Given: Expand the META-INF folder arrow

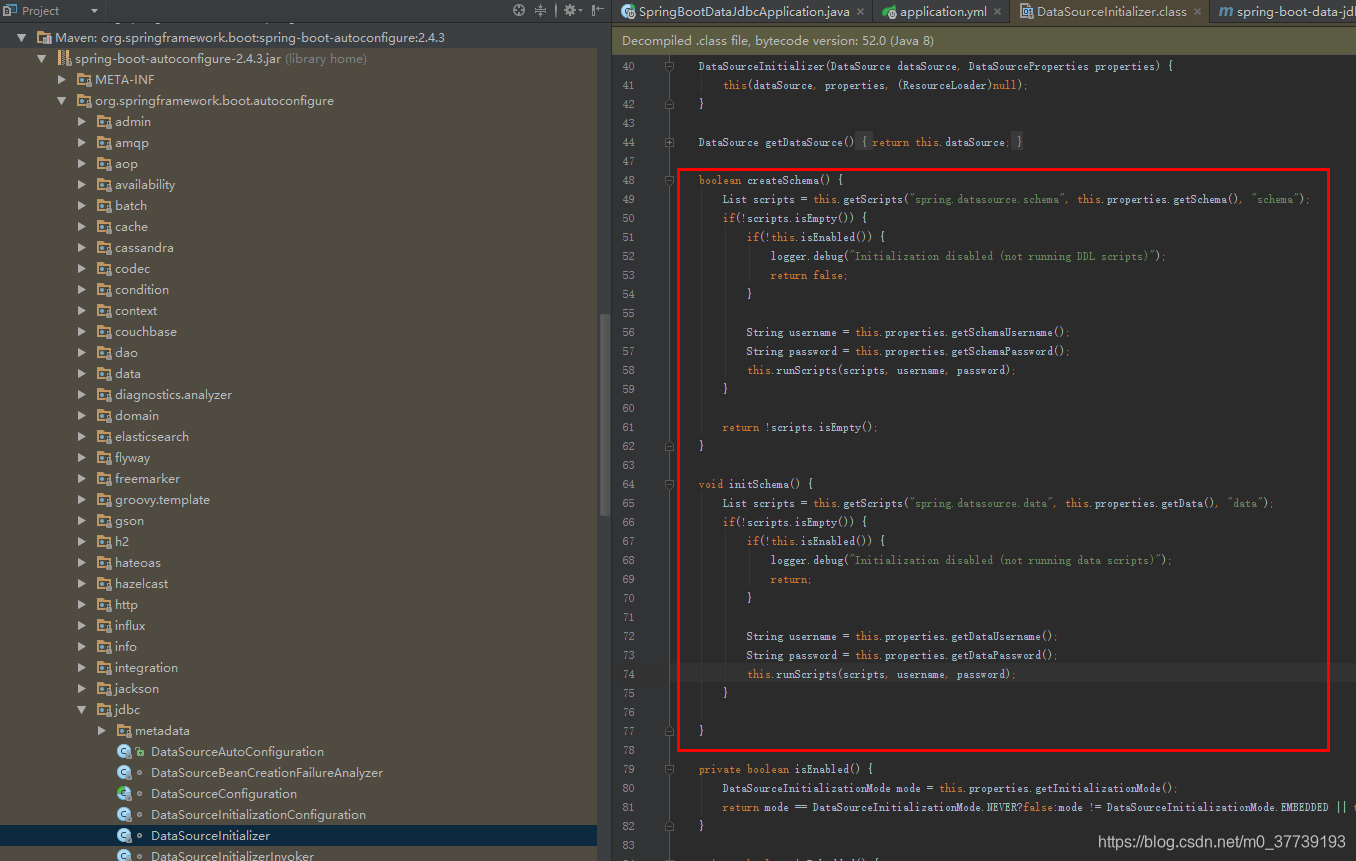Looking at the screenshot, I should (61, 80).
